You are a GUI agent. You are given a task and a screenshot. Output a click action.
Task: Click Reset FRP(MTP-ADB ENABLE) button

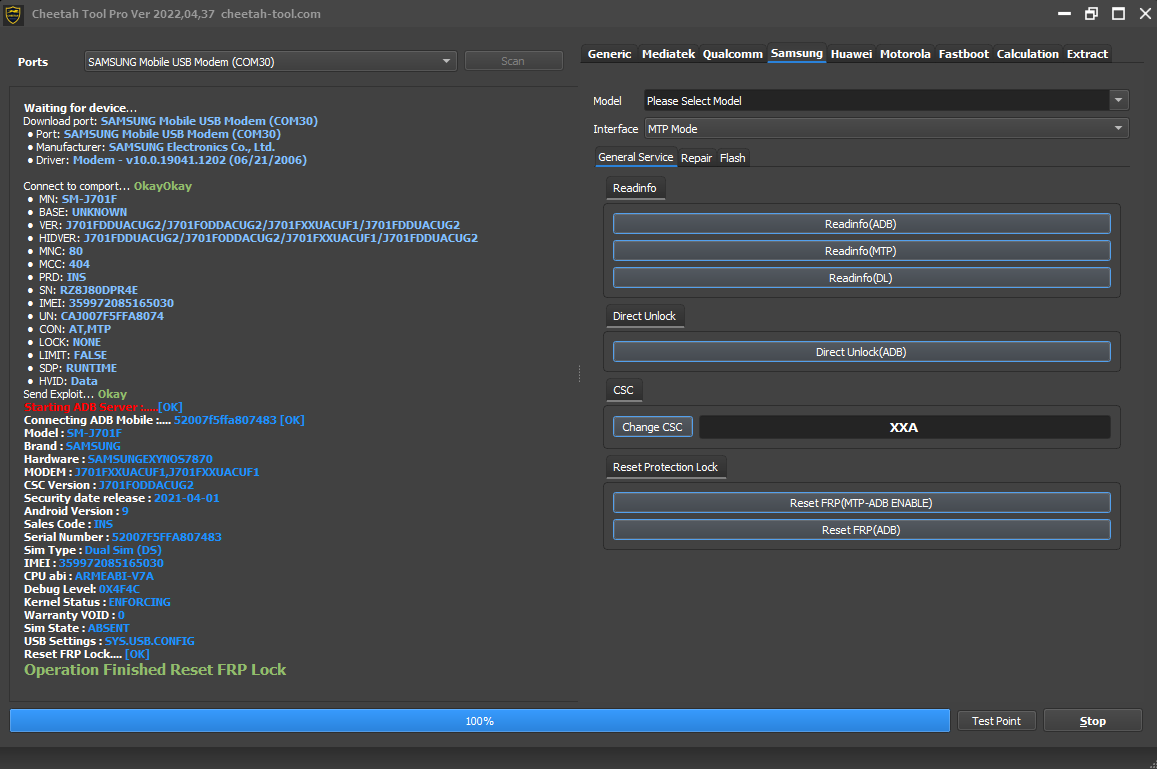pos(861,503)
